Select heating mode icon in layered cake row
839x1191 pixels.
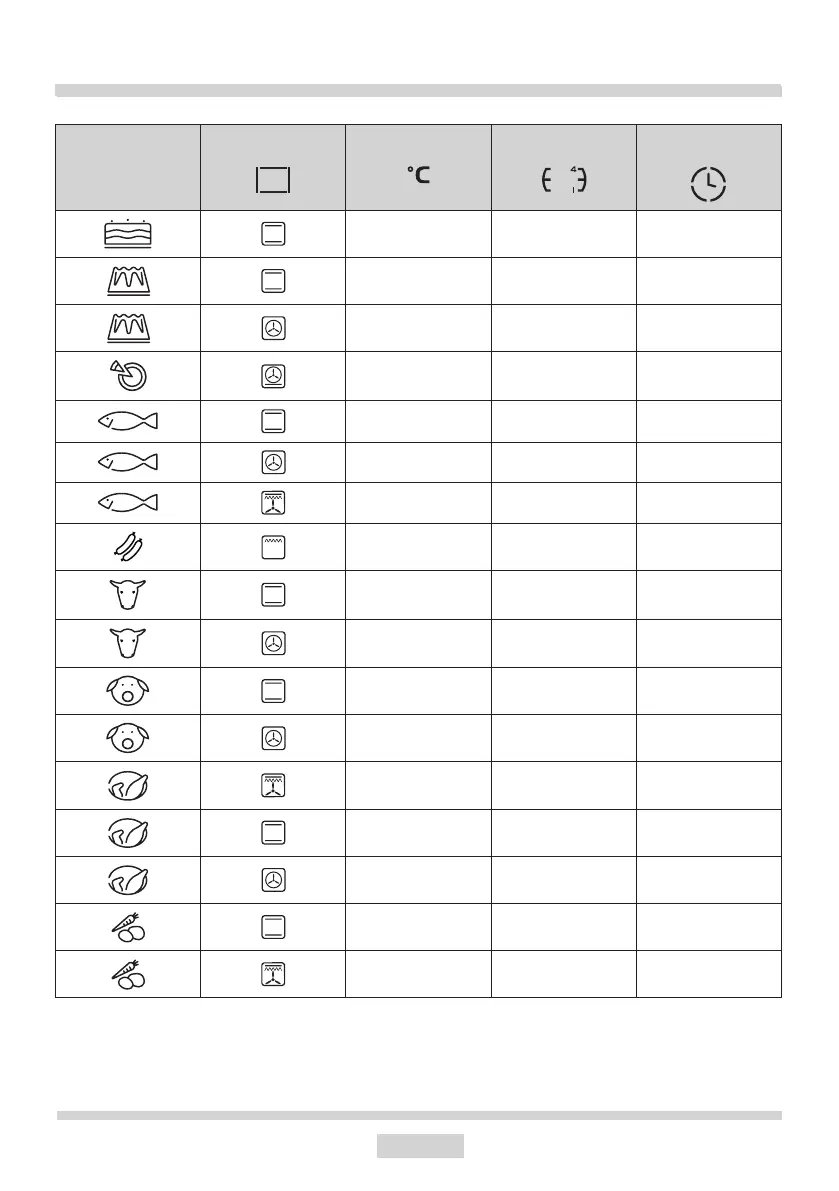[x=273, y=234]
